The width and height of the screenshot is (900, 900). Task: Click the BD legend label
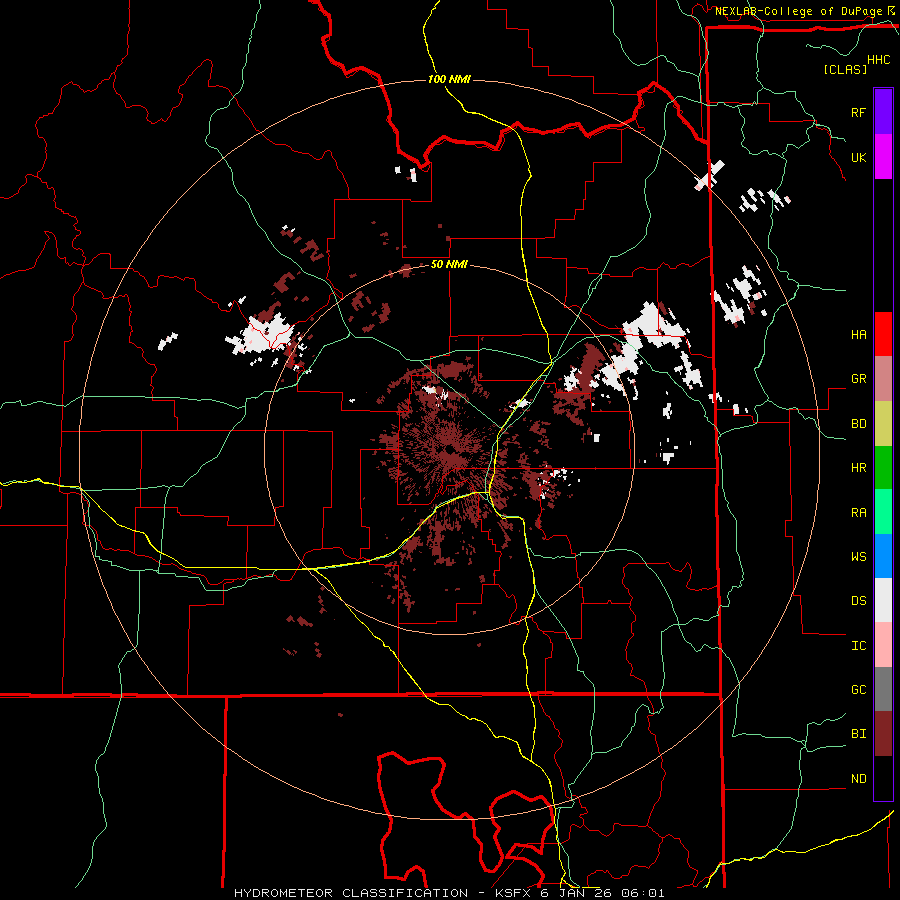858,424
